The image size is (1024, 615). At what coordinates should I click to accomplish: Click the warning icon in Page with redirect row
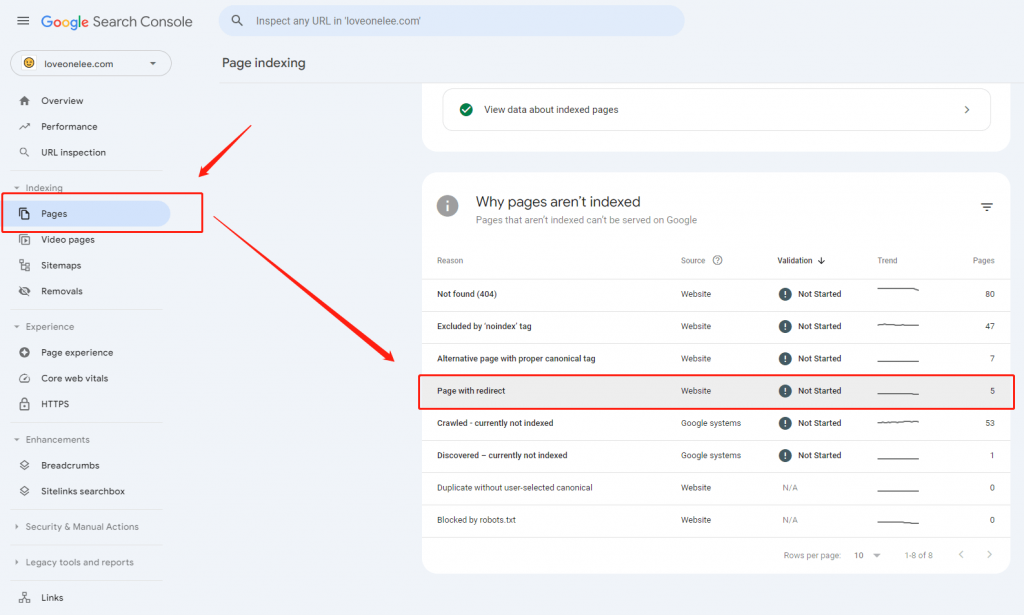(x=785, y=391)
